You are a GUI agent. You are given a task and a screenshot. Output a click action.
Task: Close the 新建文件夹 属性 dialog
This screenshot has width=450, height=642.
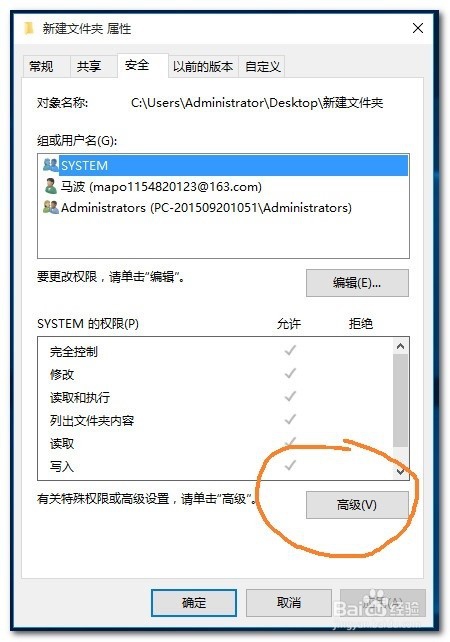[418, 28]
